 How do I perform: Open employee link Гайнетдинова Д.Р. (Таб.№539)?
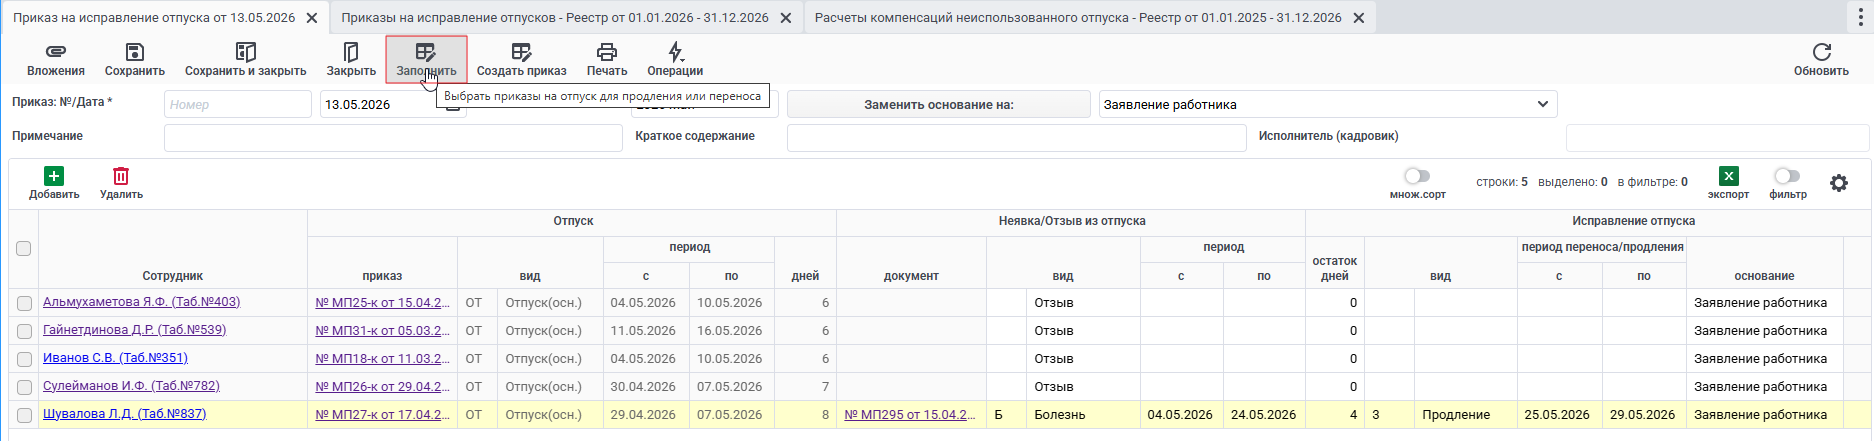point(134,330)
